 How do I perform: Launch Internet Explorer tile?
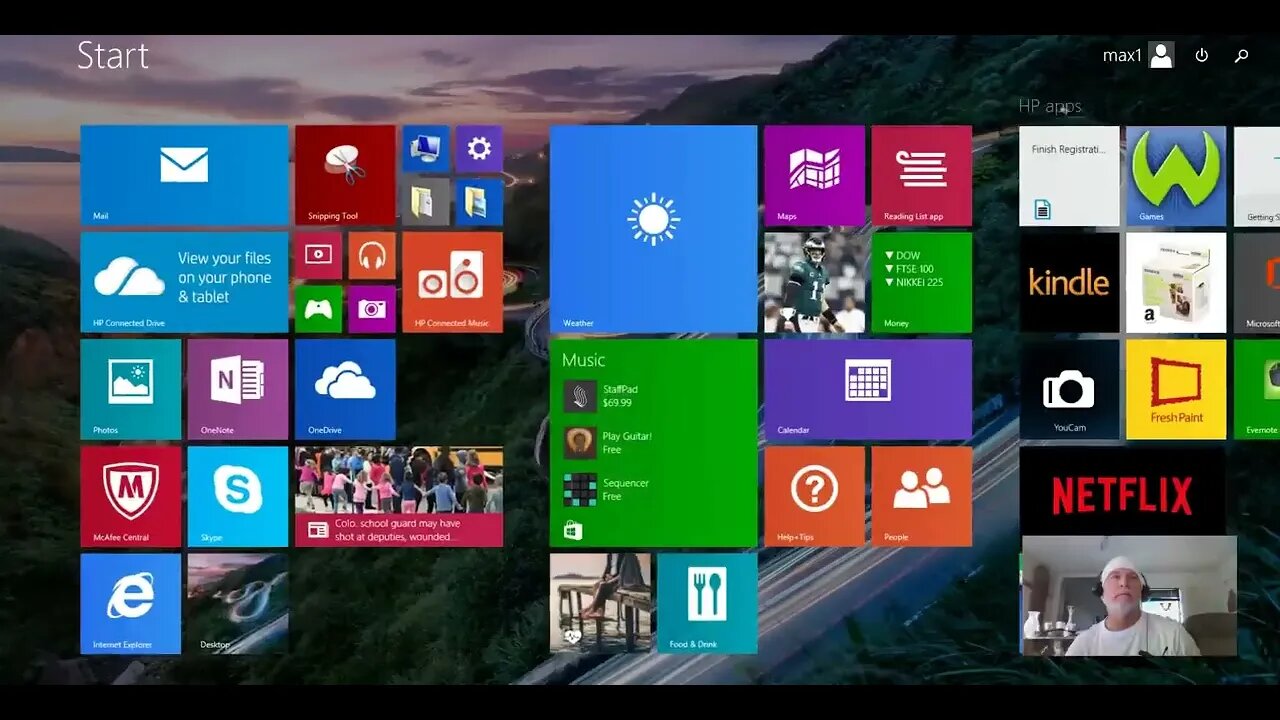point(130,603)
